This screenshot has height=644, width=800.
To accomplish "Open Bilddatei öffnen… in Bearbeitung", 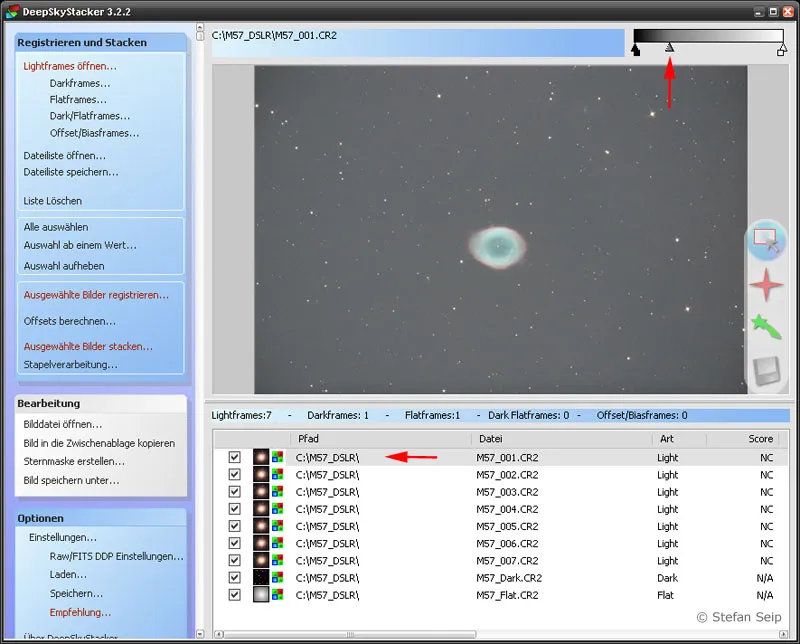I will [63, 424].
